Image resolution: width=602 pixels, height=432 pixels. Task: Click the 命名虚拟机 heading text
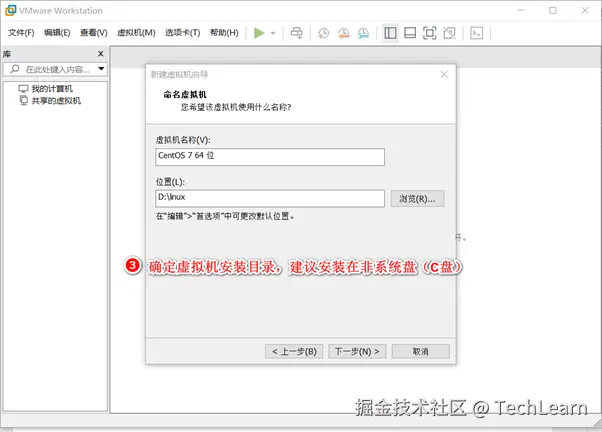click(185, 94)
